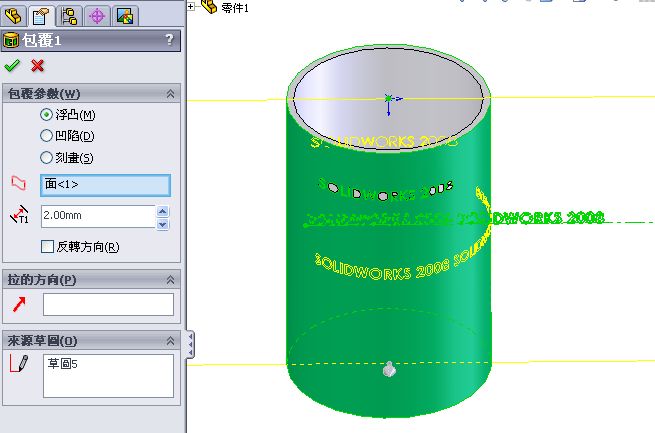The image size is (655, 433).
Task: Select the 凹陷(D) deboss option
Action: (x=46, y=136)
